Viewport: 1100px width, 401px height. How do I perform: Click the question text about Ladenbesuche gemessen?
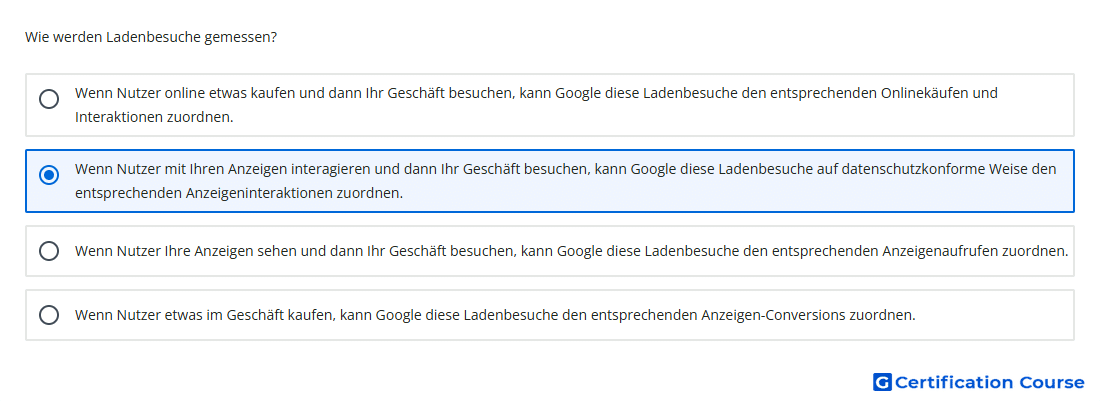[x=151, y=37]
